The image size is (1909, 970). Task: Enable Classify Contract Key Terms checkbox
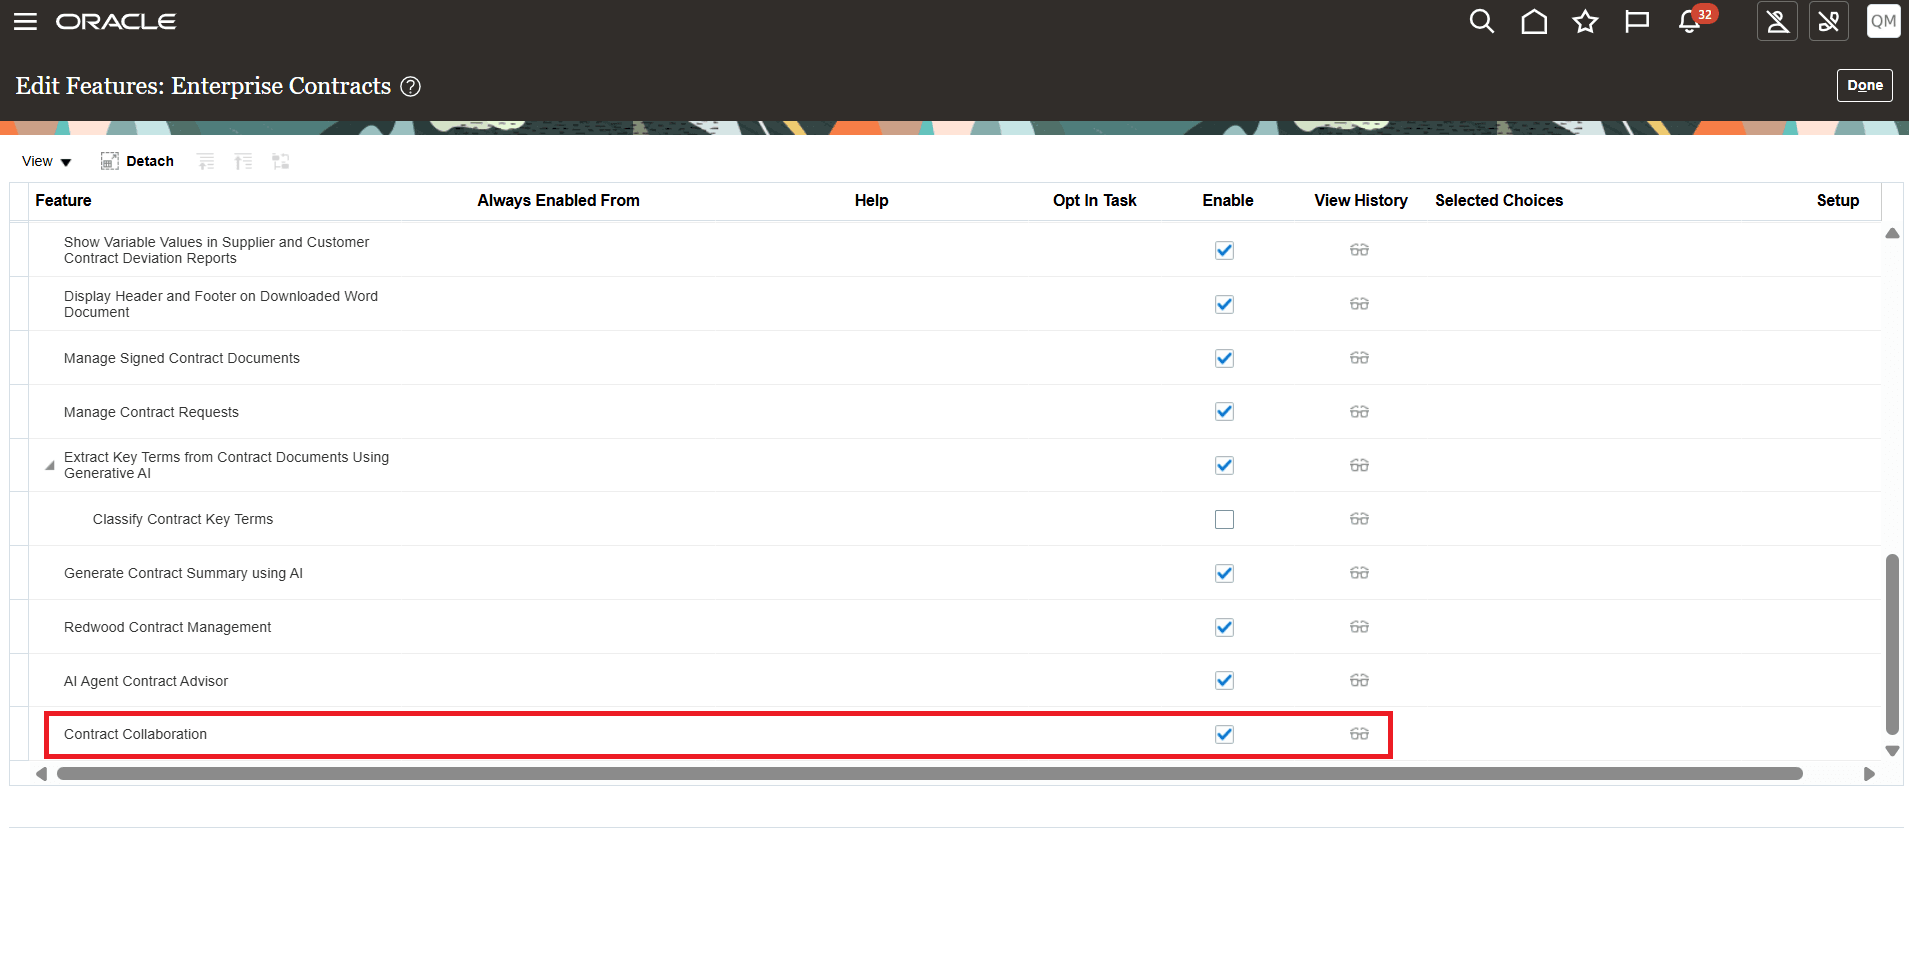click(x=1224, y=519)
